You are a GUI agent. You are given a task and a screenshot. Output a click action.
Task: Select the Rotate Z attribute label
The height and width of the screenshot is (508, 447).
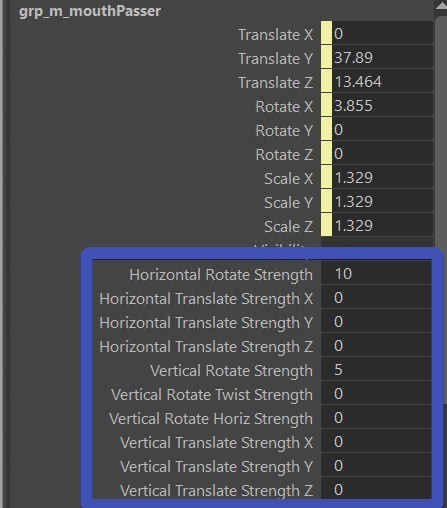(x=284, y=154)
